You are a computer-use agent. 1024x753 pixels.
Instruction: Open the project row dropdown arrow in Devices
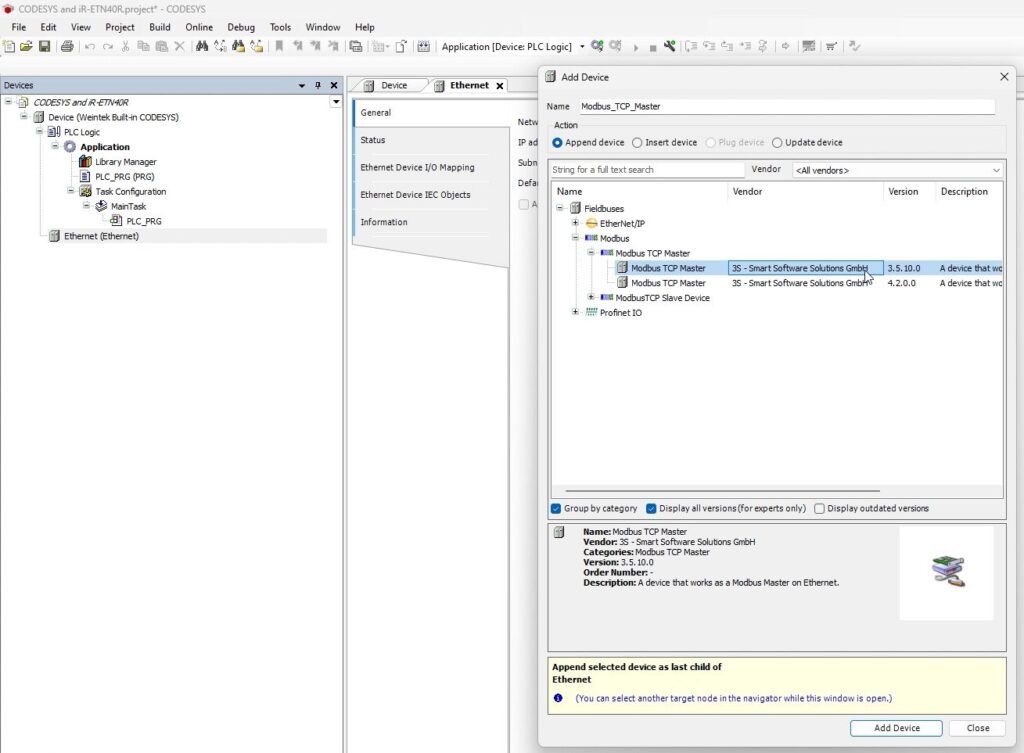click(x=336, y=102)
